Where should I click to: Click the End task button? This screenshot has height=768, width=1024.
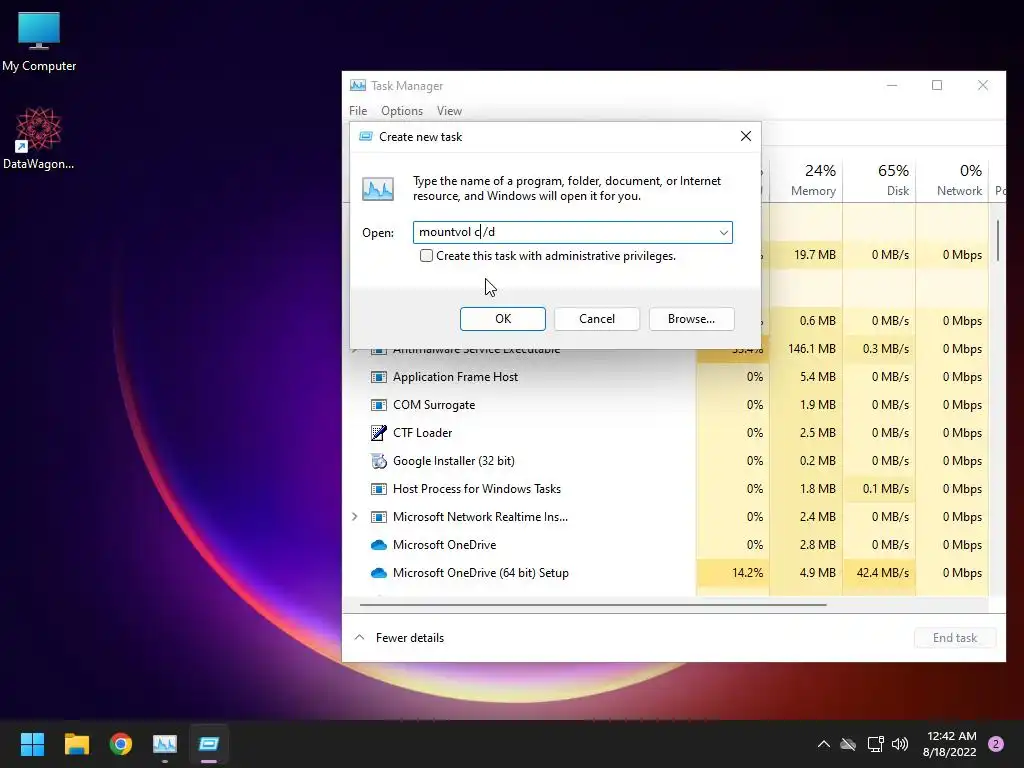(955, 638)
